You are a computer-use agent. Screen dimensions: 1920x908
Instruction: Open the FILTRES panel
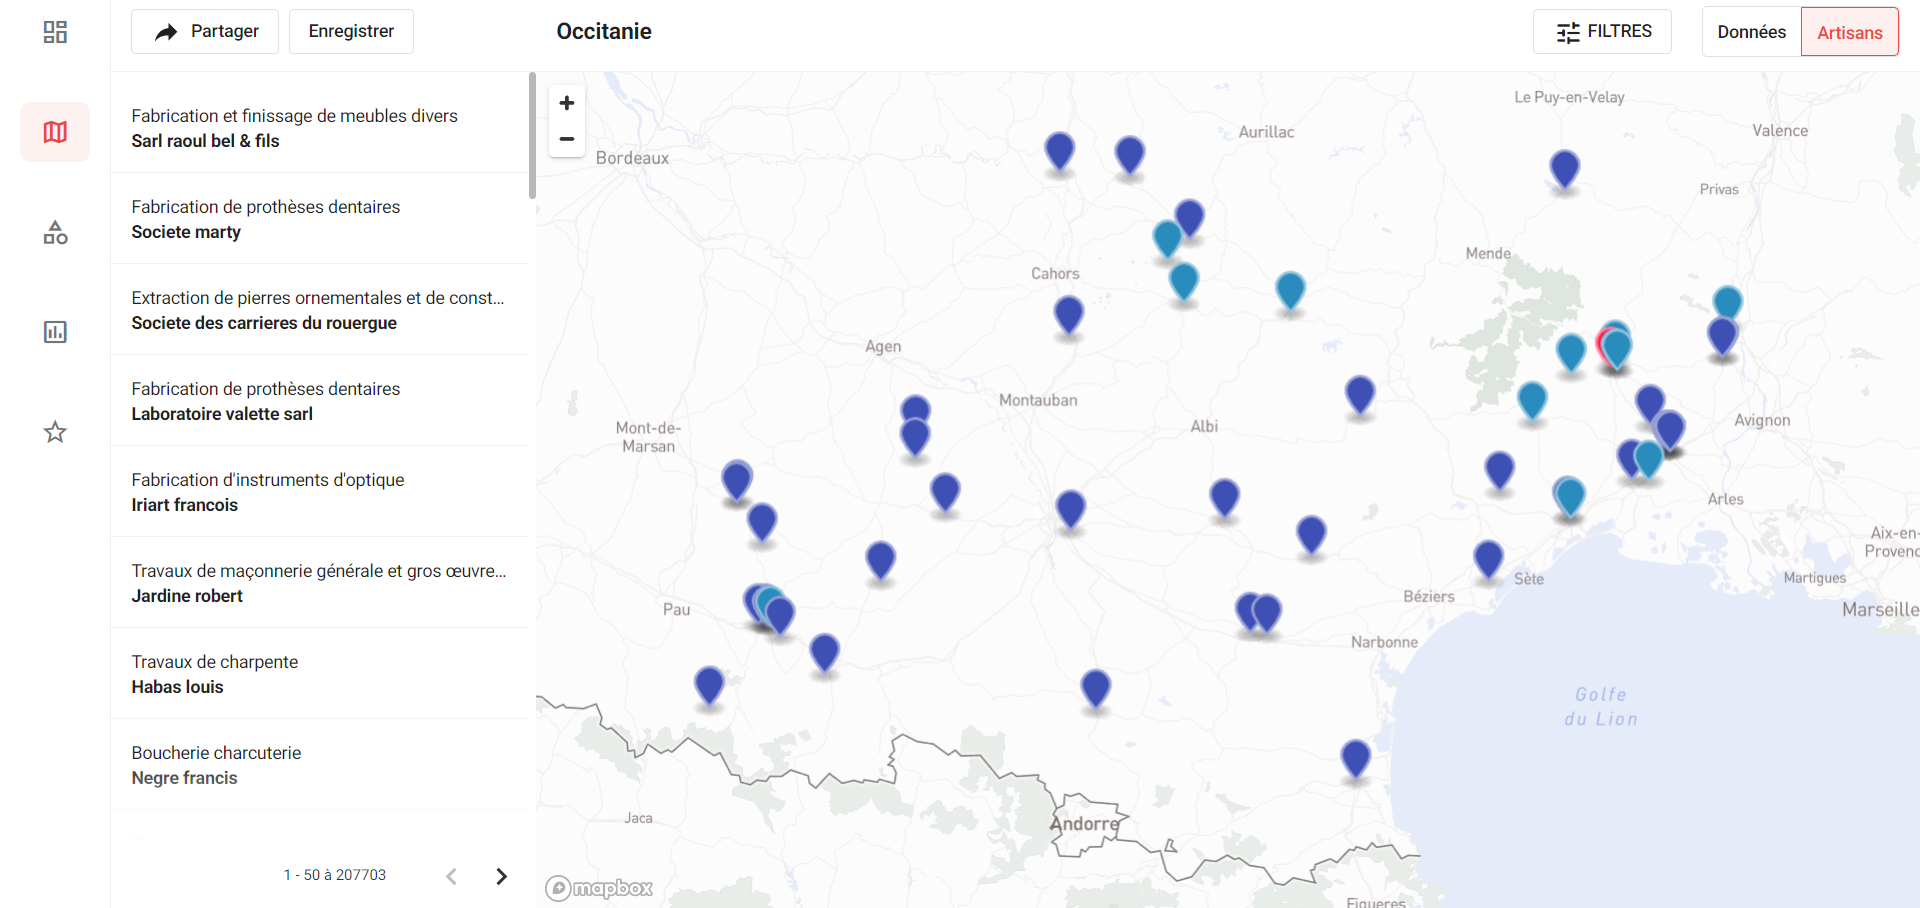[x=1602, y=31]
